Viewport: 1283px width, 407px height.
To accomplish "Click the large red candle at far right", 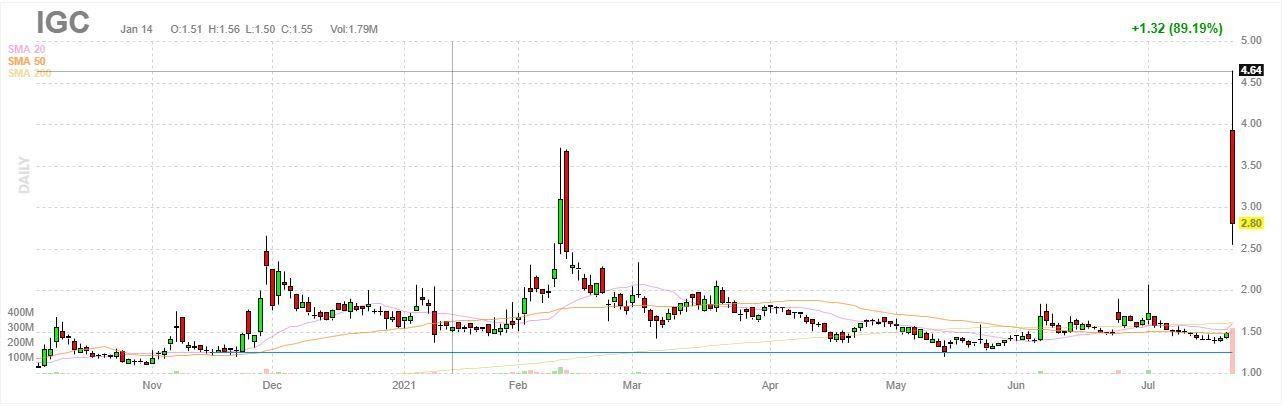I will [1232, 176].
